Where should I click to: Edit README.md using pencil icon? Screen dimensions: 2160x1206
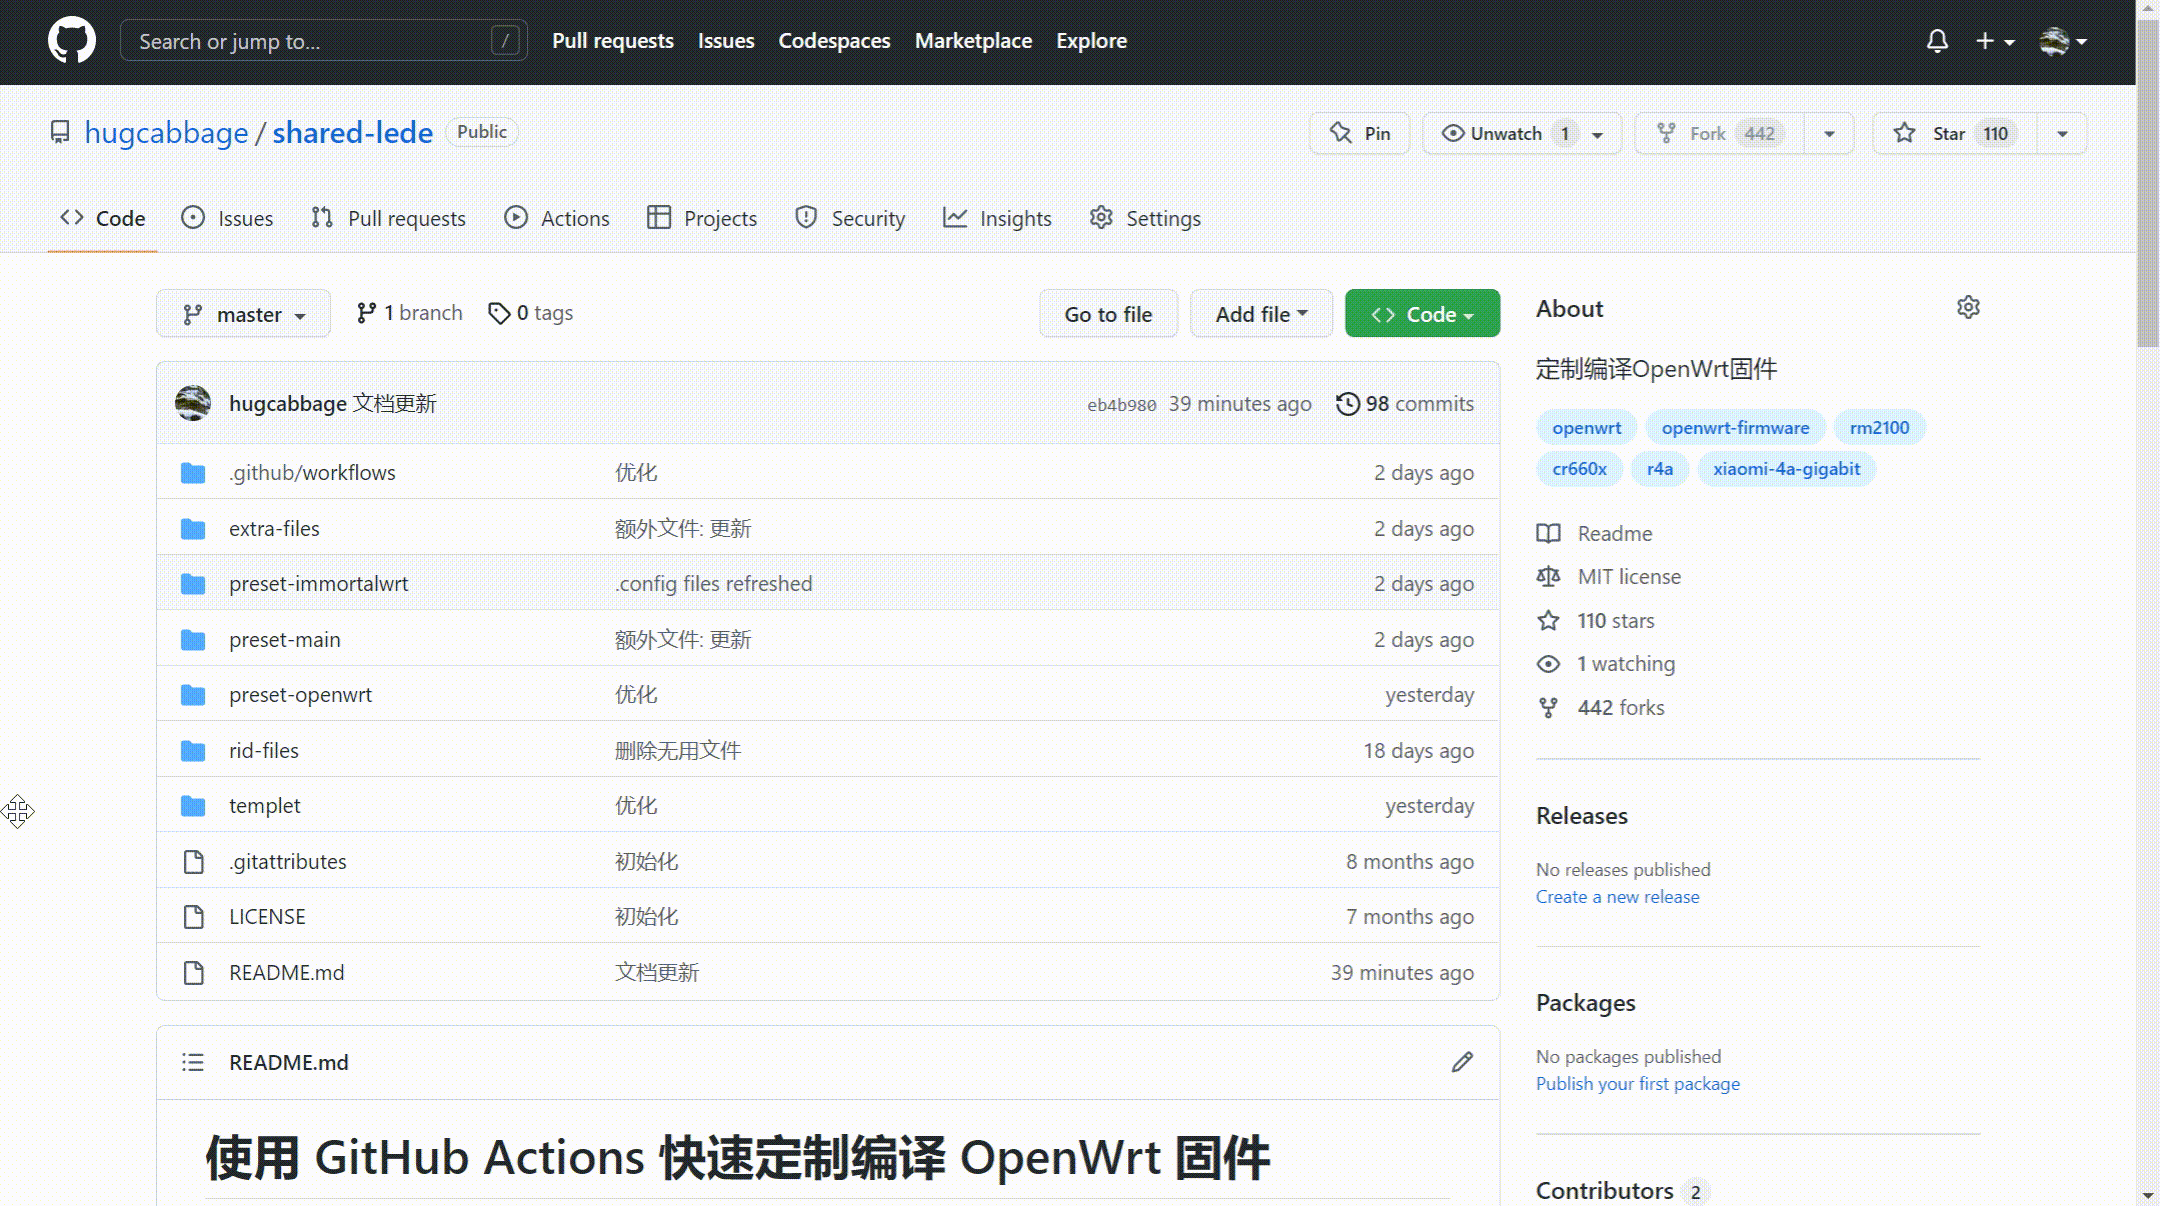(x=1462, y=1062)
